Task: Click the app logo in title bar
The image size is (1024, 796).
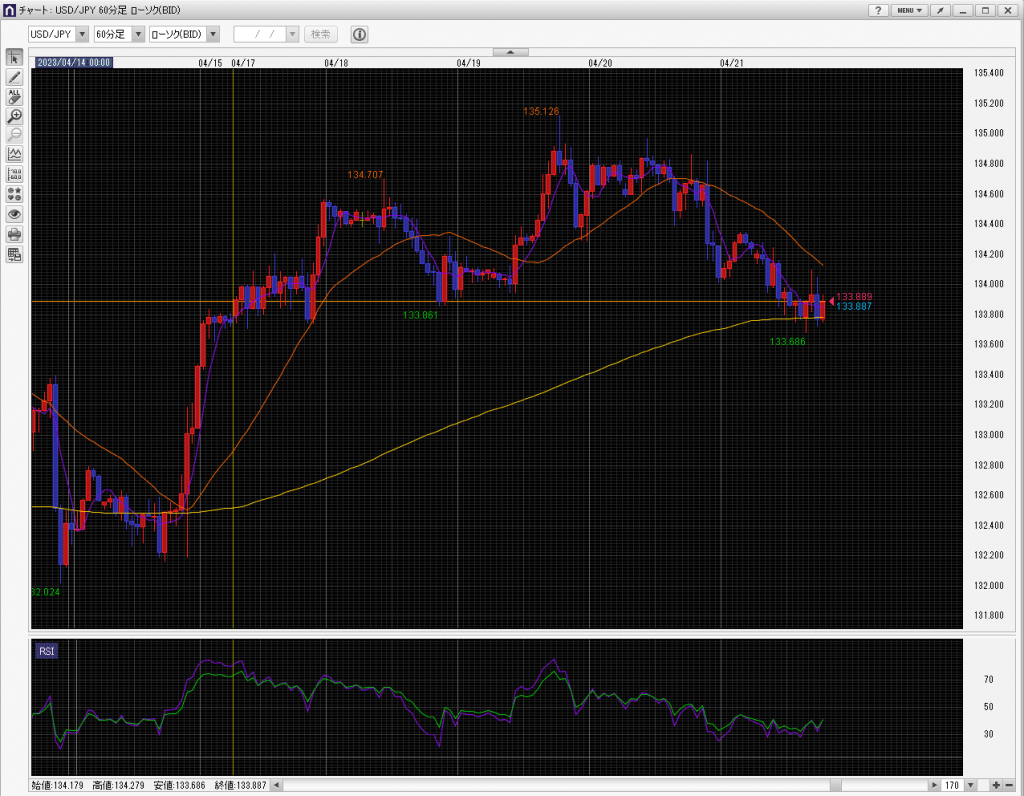Action: pyautogui.click(x=9, y=10)
